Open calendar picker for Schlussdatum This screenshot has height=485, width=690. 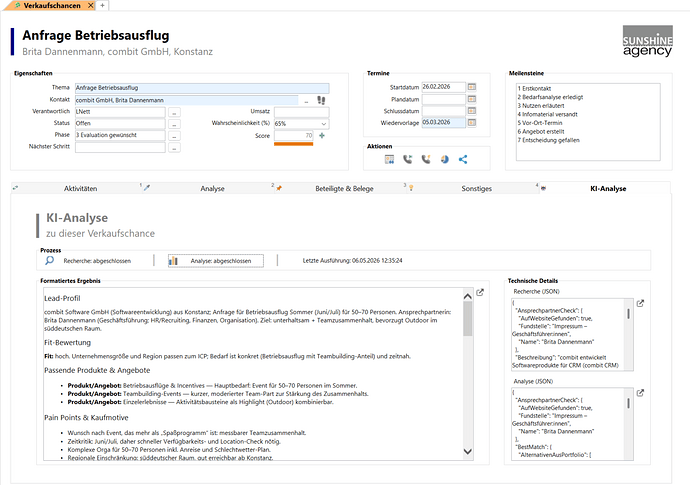point(472,111)
